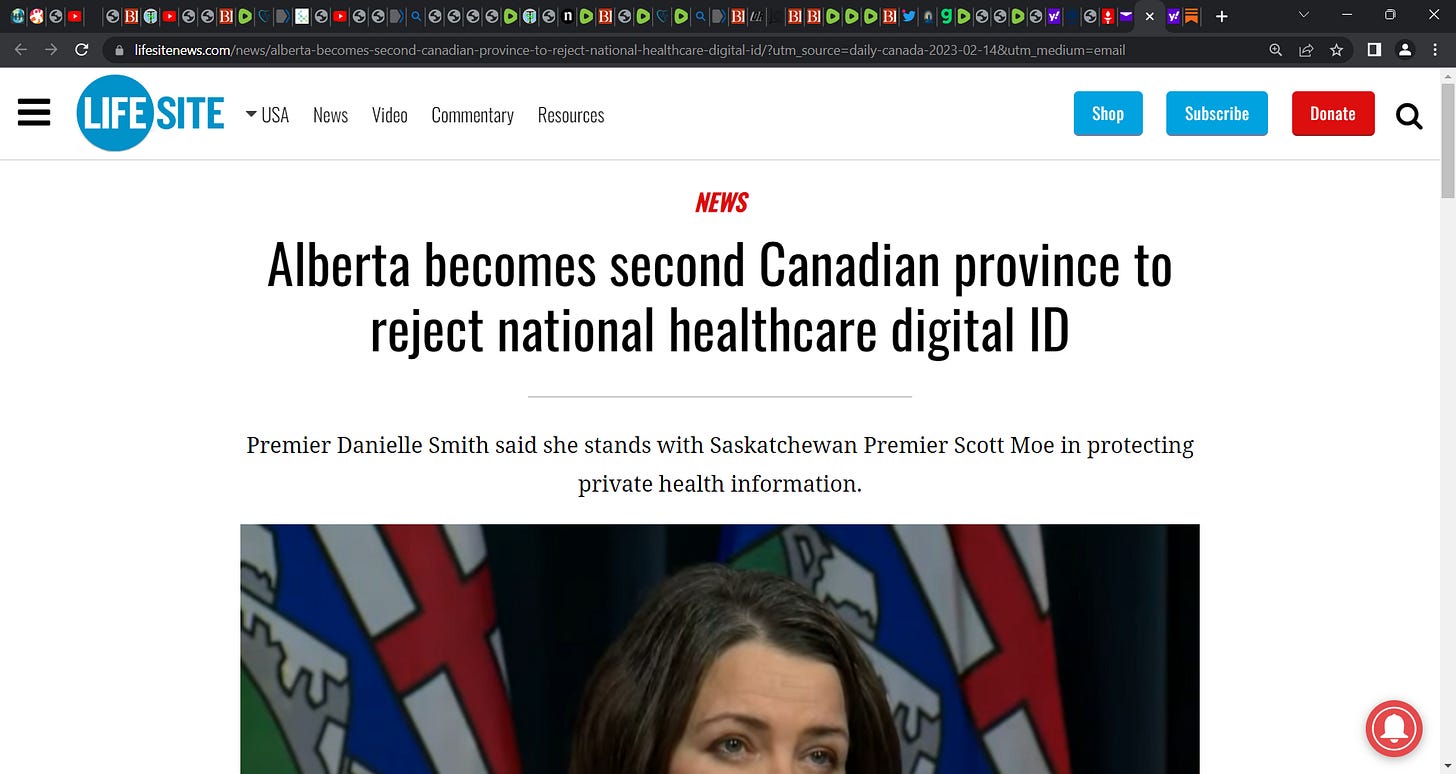Expand the USA region dropdown
Viewport: 1456px width, 774px height.
(x=267, y=115)
